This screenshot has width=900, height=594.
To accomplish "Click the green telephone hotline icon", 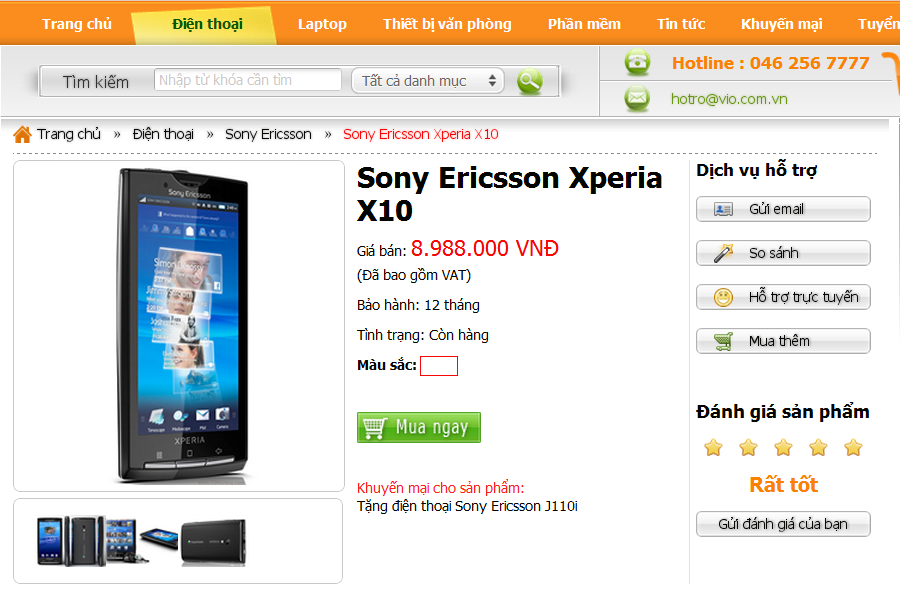I will tap(637, 62).
